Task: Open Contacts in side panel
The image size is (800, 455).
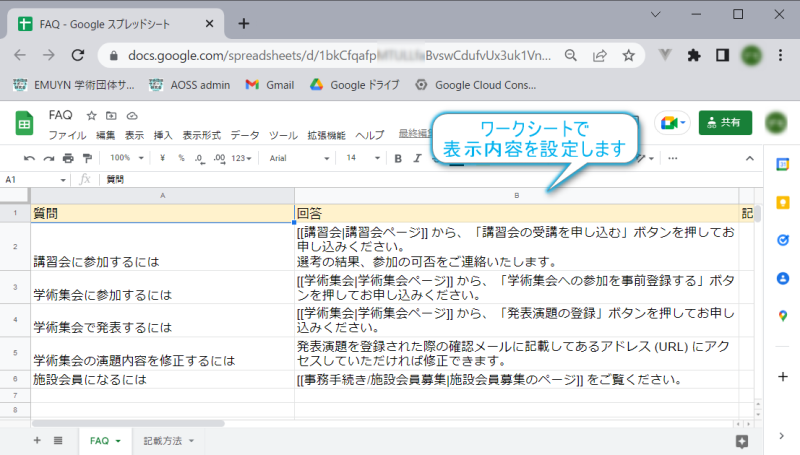Action: tap(782, 278)
